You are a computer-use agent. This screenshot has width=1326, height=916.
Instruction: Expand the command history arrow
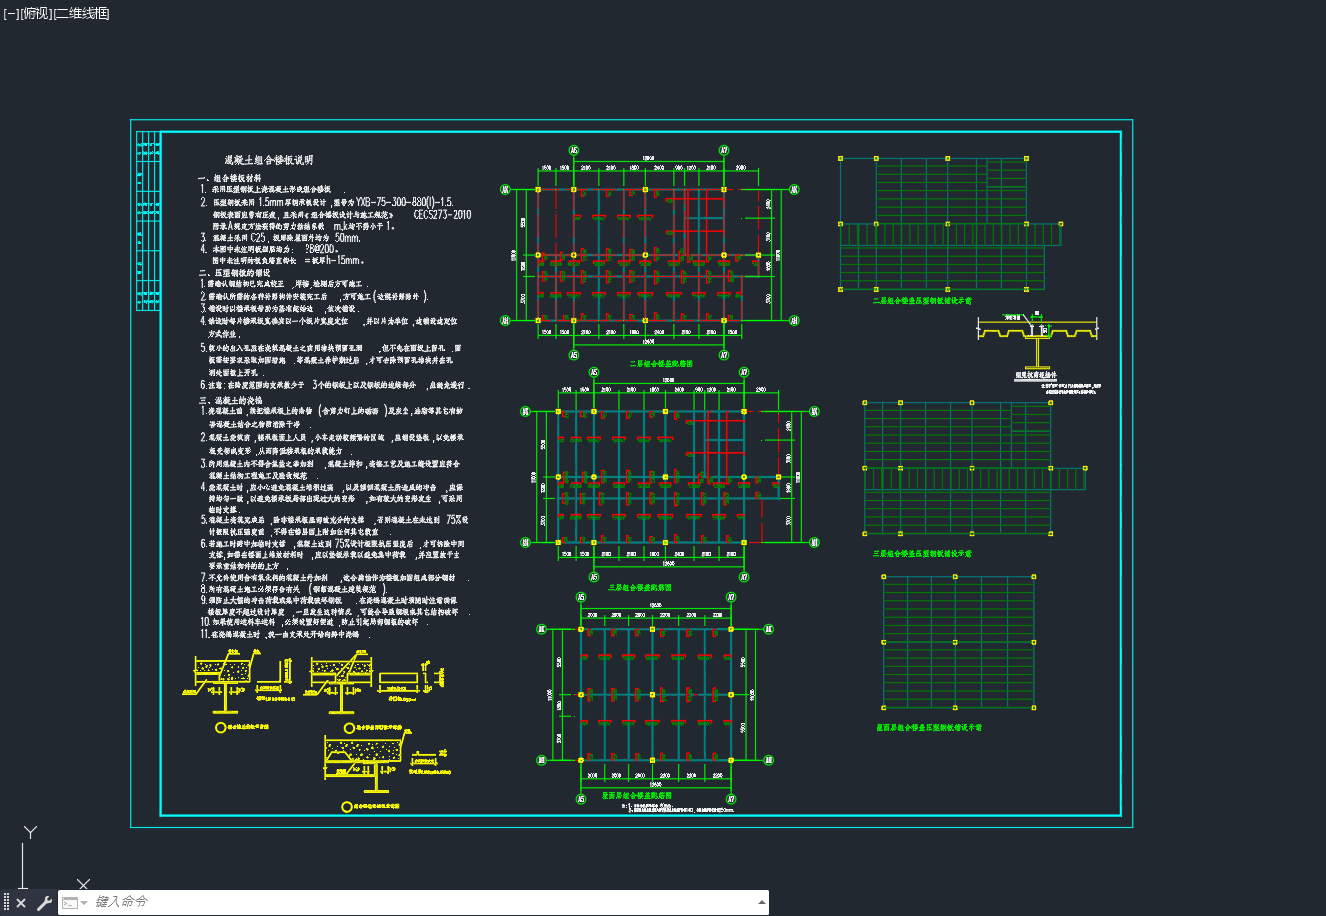(763, 902)
